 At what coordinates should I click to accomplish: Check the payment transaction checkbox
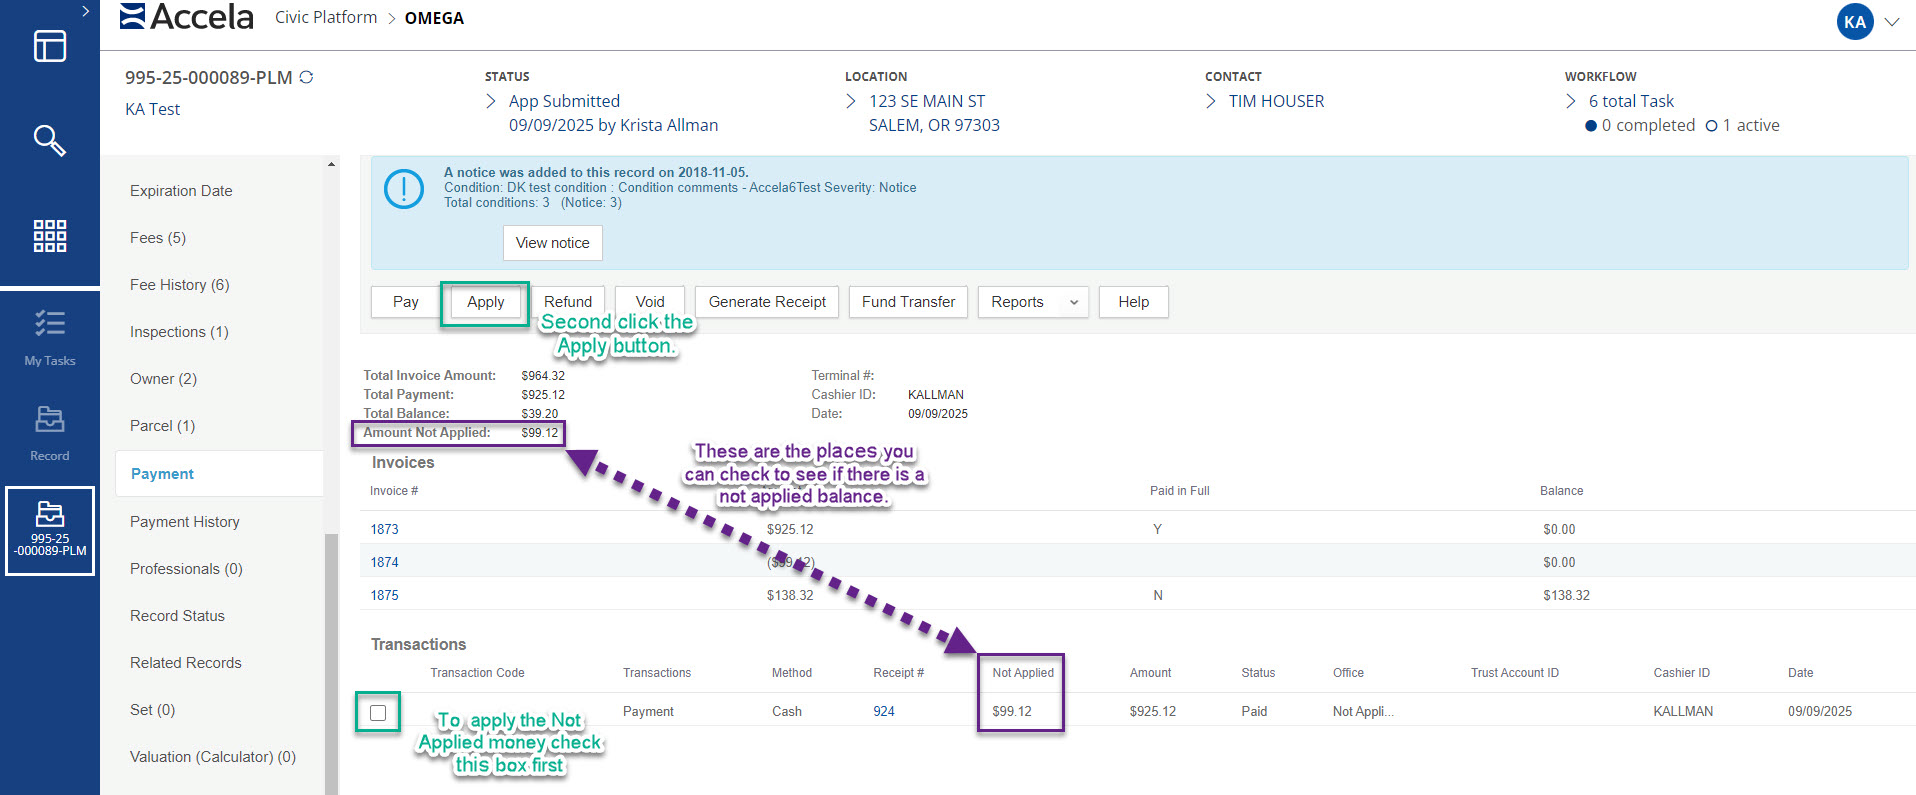click(x=378, y=713)
